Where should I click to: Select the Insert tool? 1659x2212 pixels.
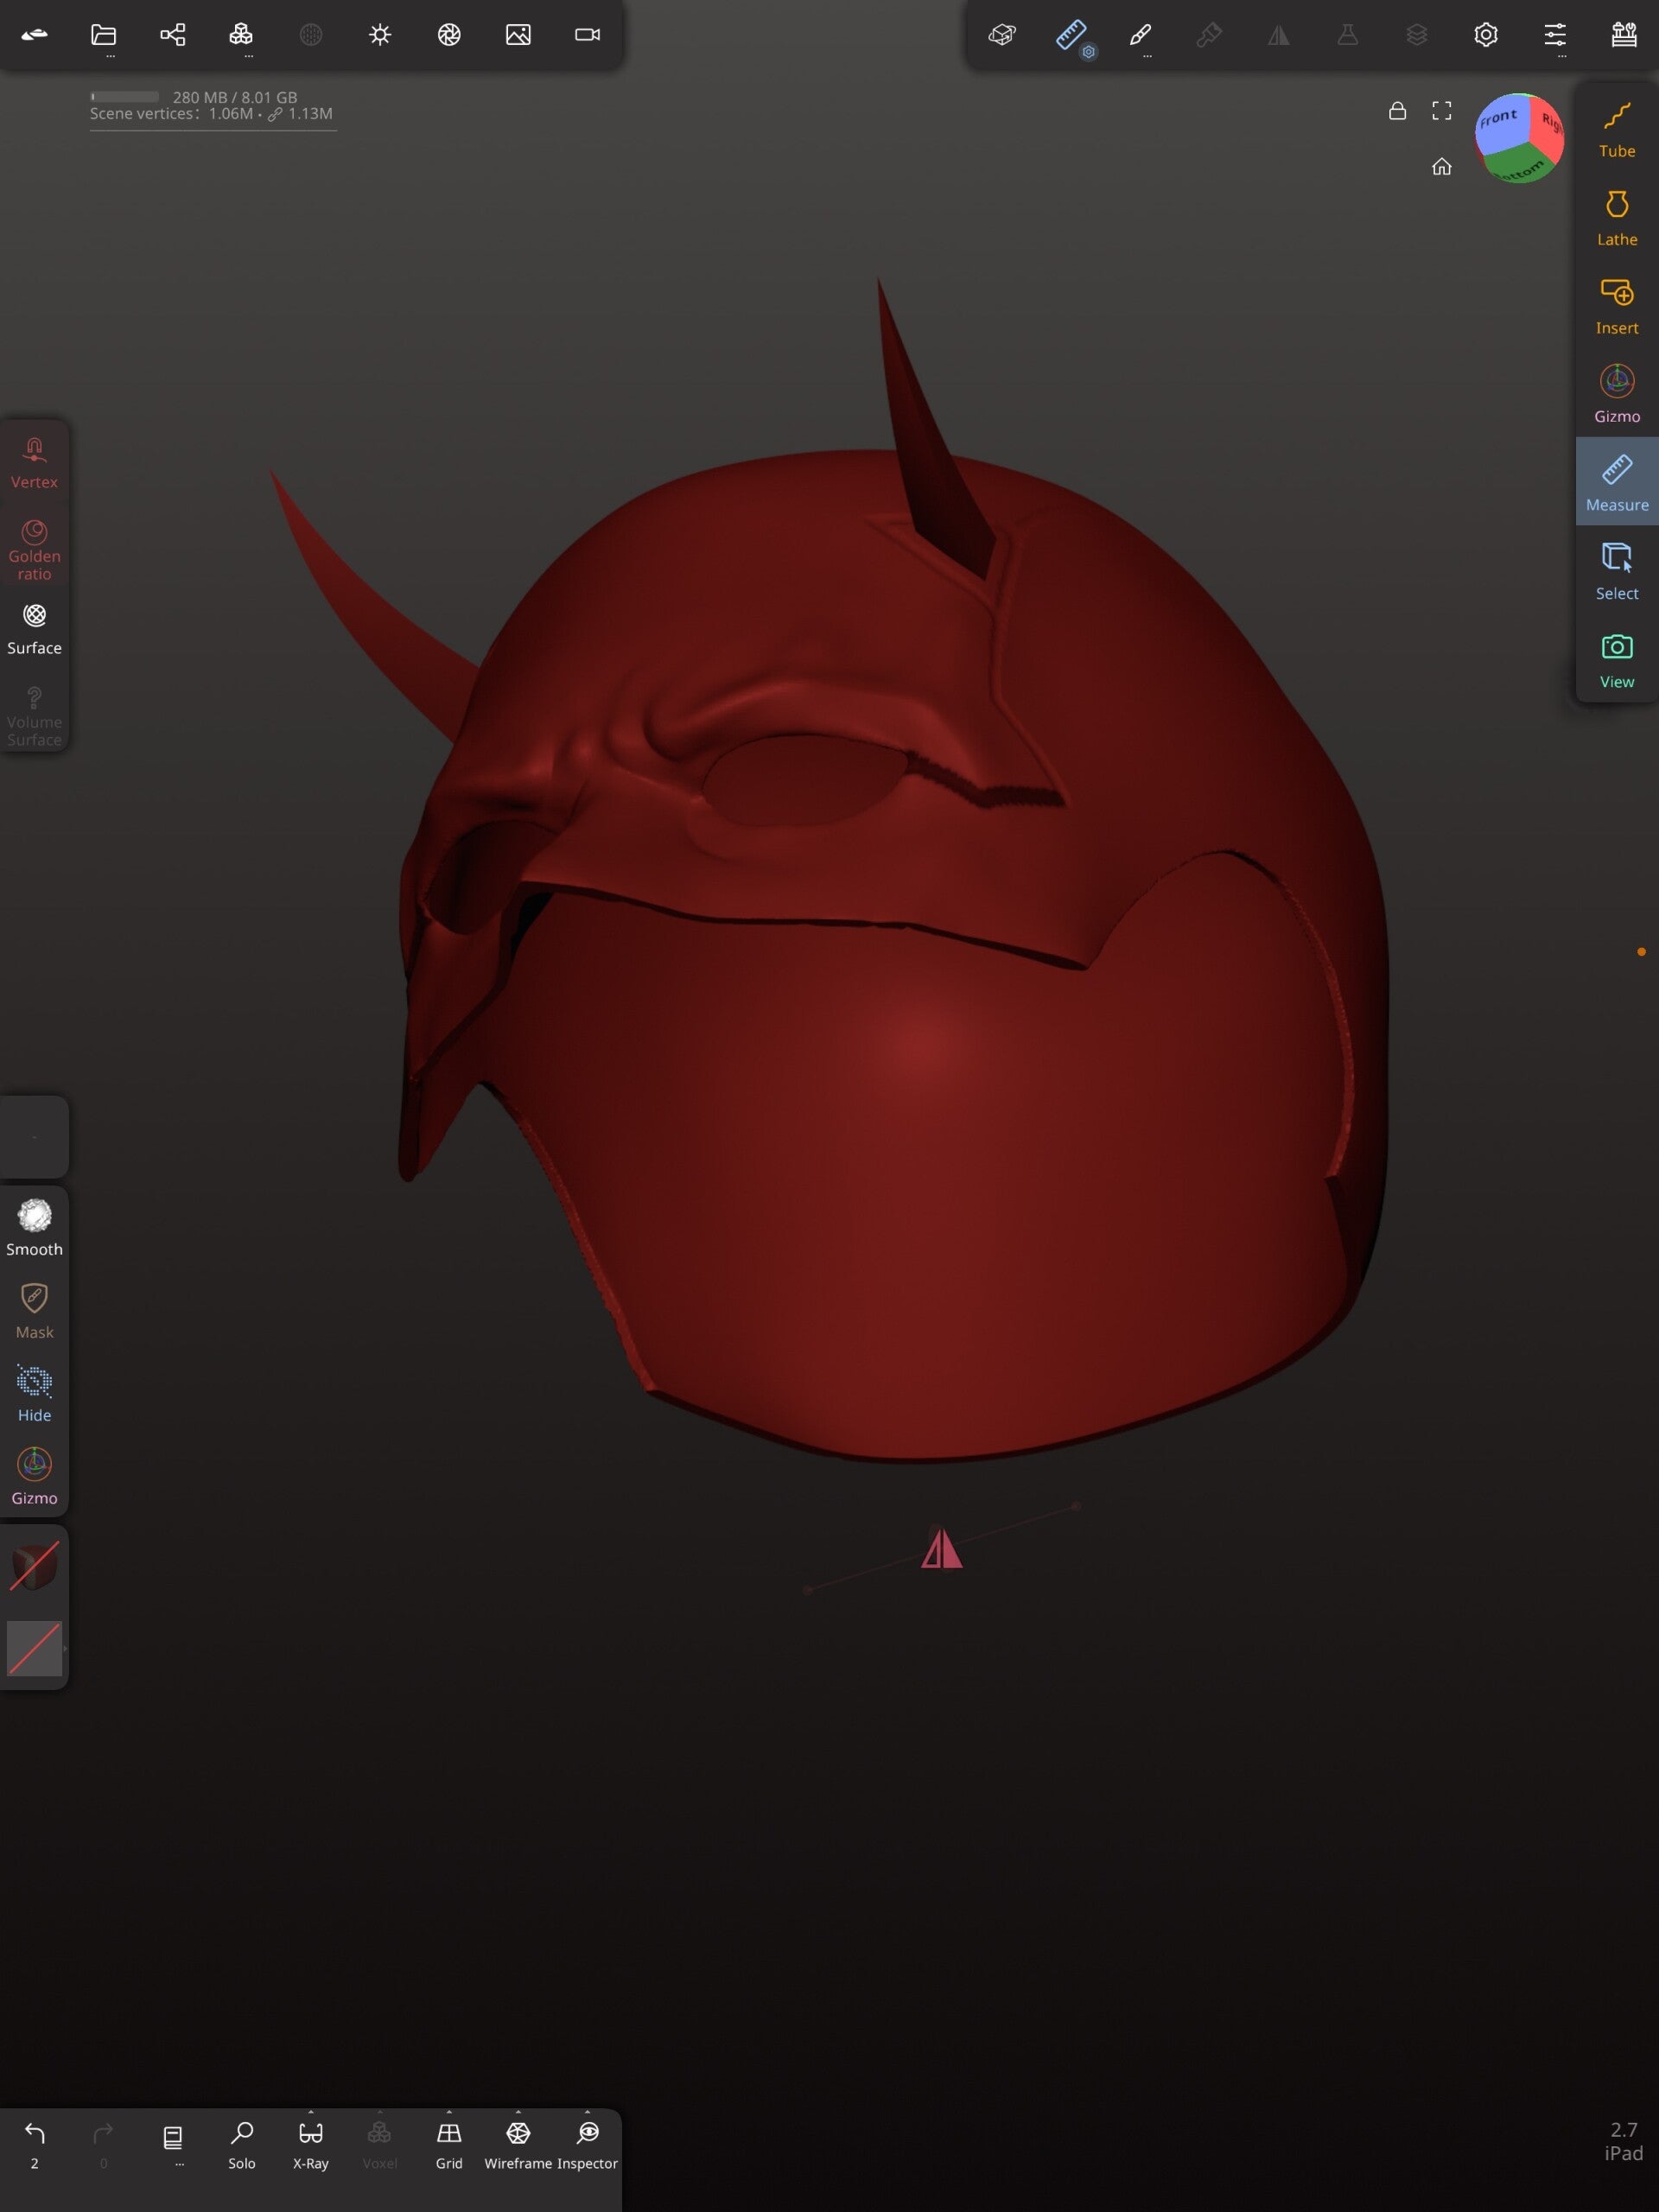click(1616, 305)
